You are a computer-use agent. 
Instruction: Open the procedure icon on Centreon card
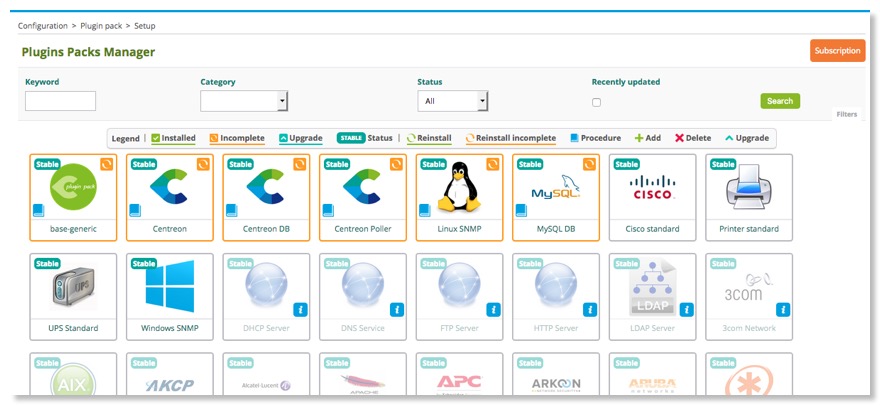coord(135,210)
